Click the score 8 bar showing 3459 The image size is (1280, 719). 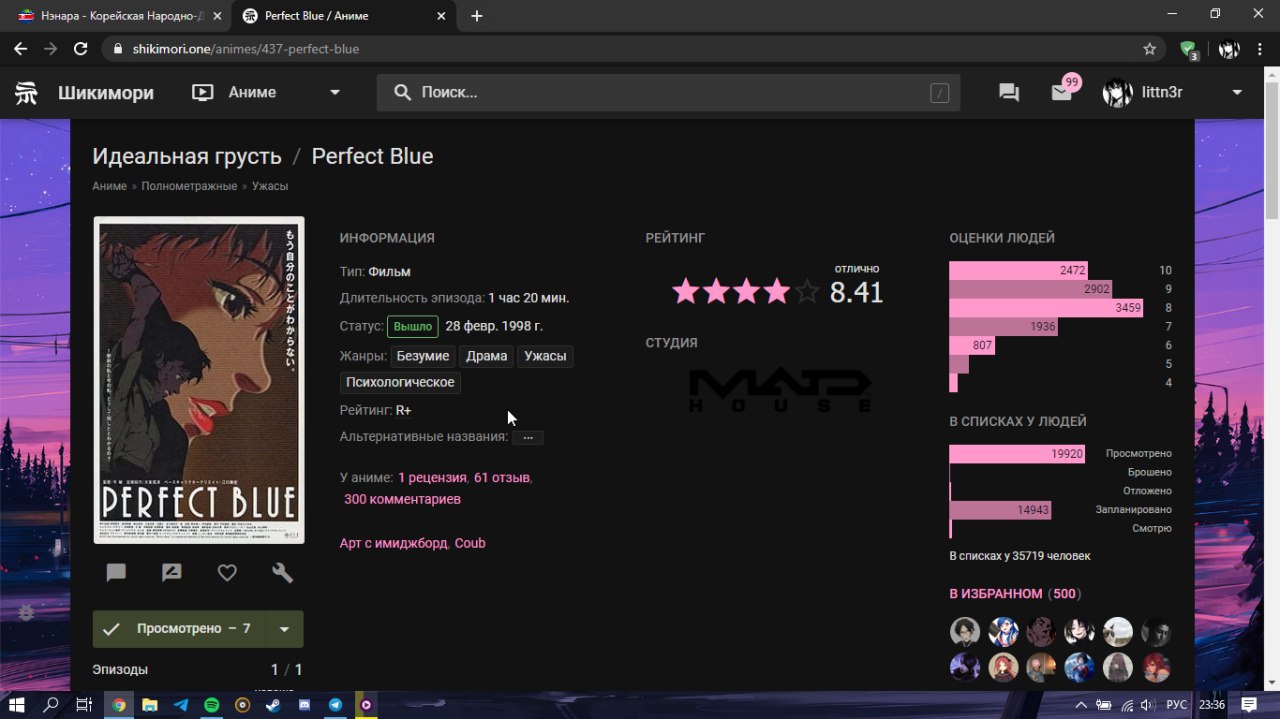pos(1046,307)
